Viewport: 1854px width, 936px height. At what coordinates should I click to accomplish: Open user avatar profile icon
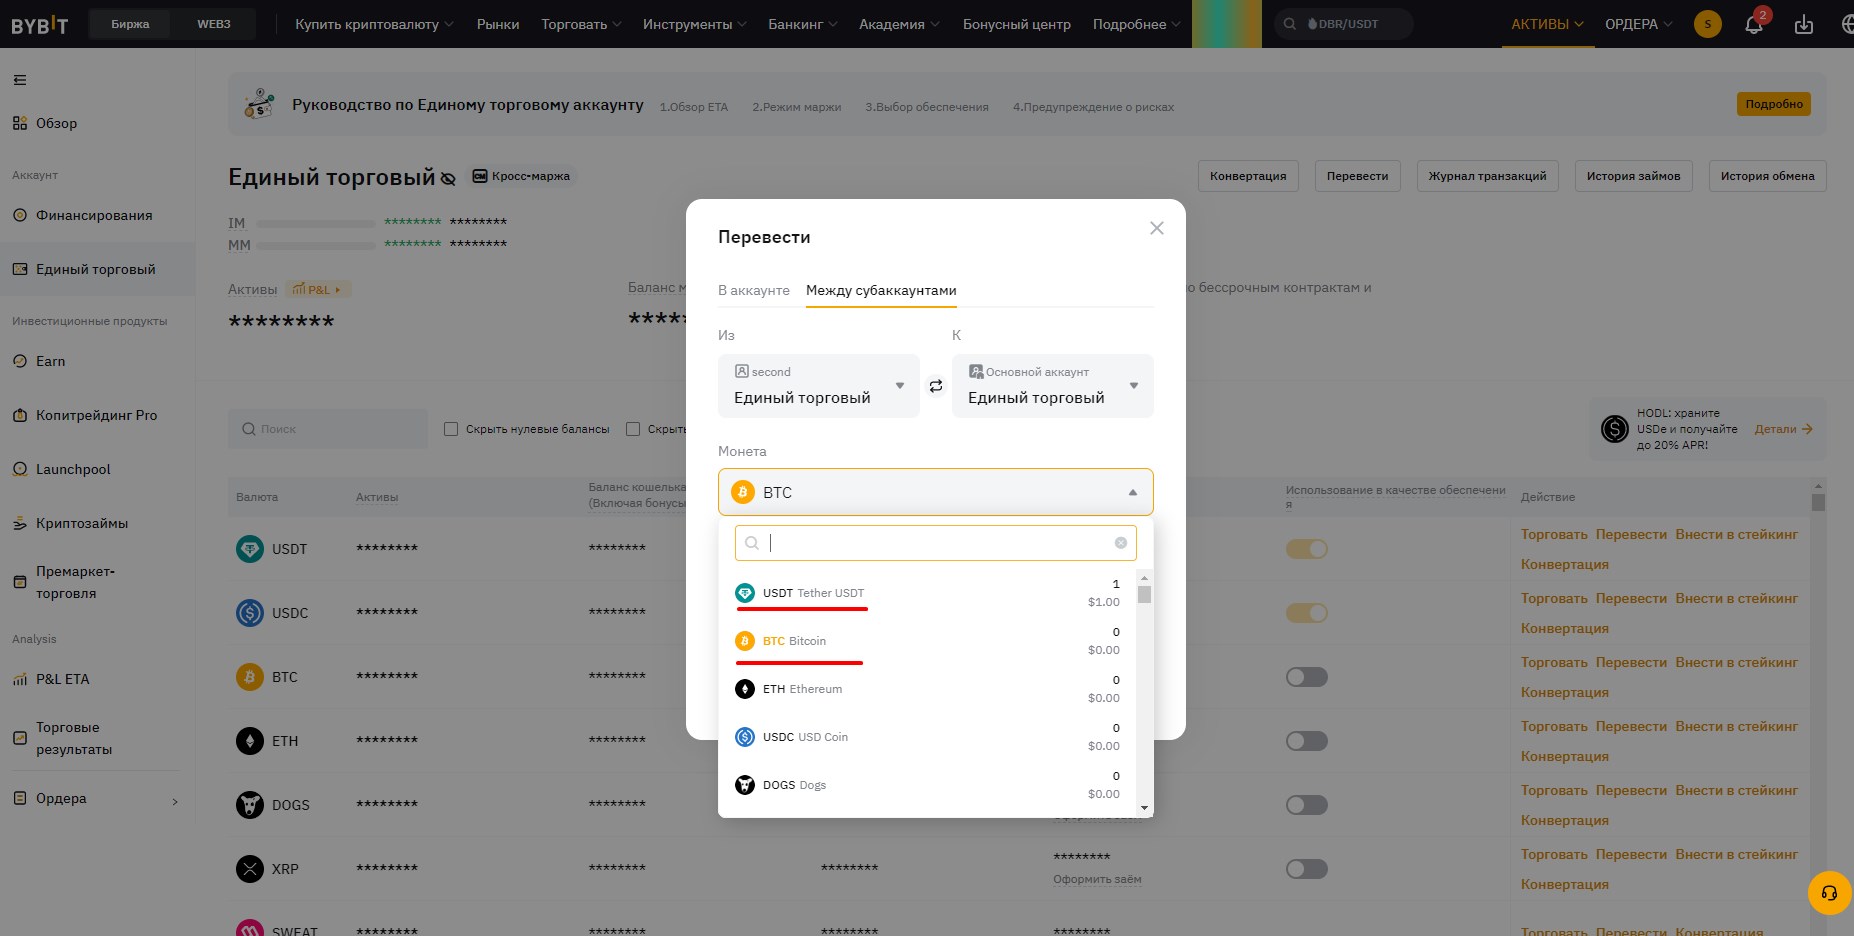(1708, 24)
